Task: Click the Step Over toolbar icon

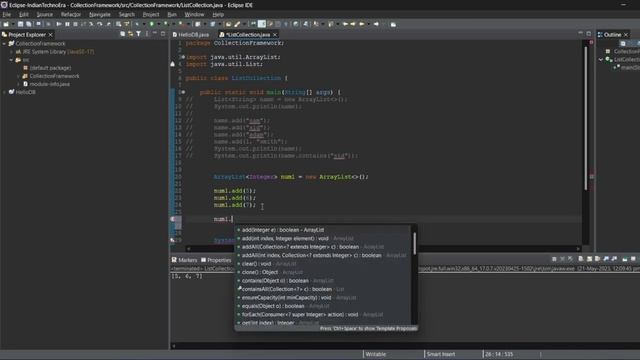Action: click(x=100, y=24)
